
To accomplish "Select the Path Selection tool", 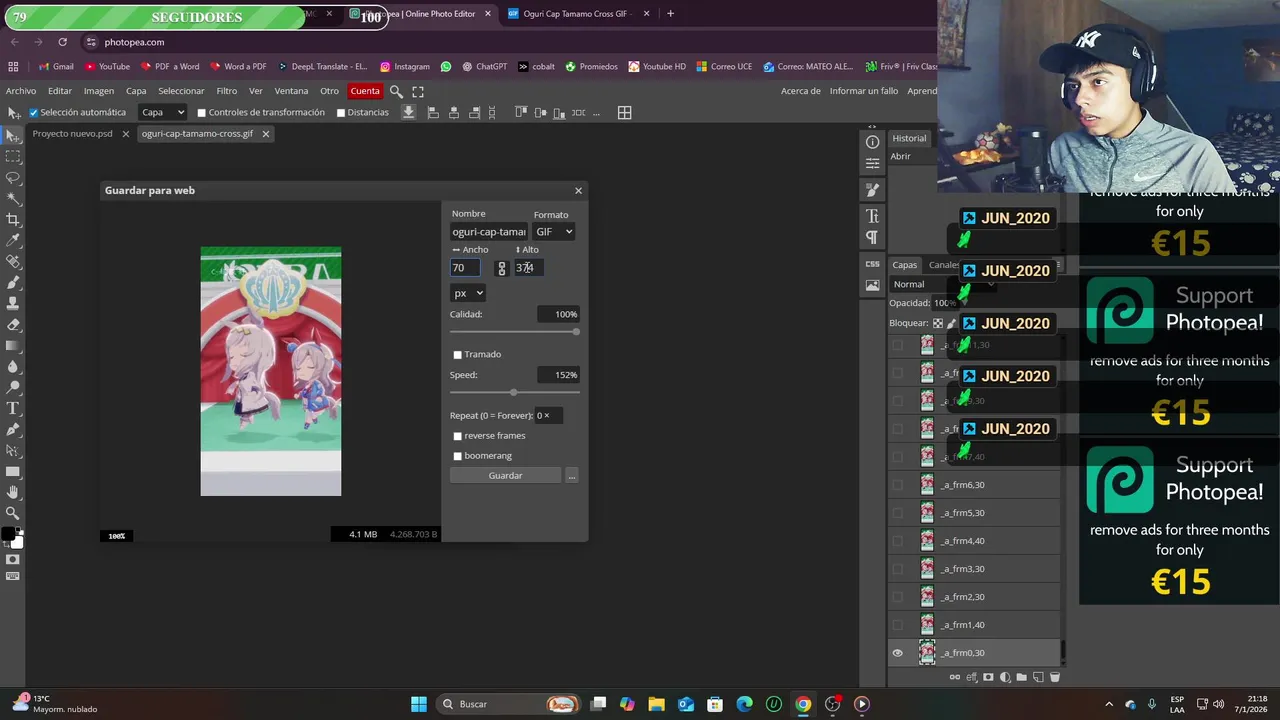I will (13, 451).
